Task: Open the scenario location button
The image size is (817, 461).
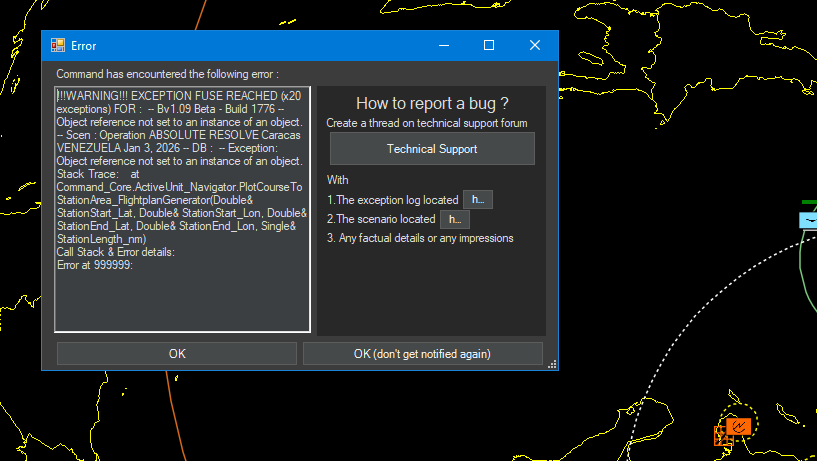Action: 455,219
